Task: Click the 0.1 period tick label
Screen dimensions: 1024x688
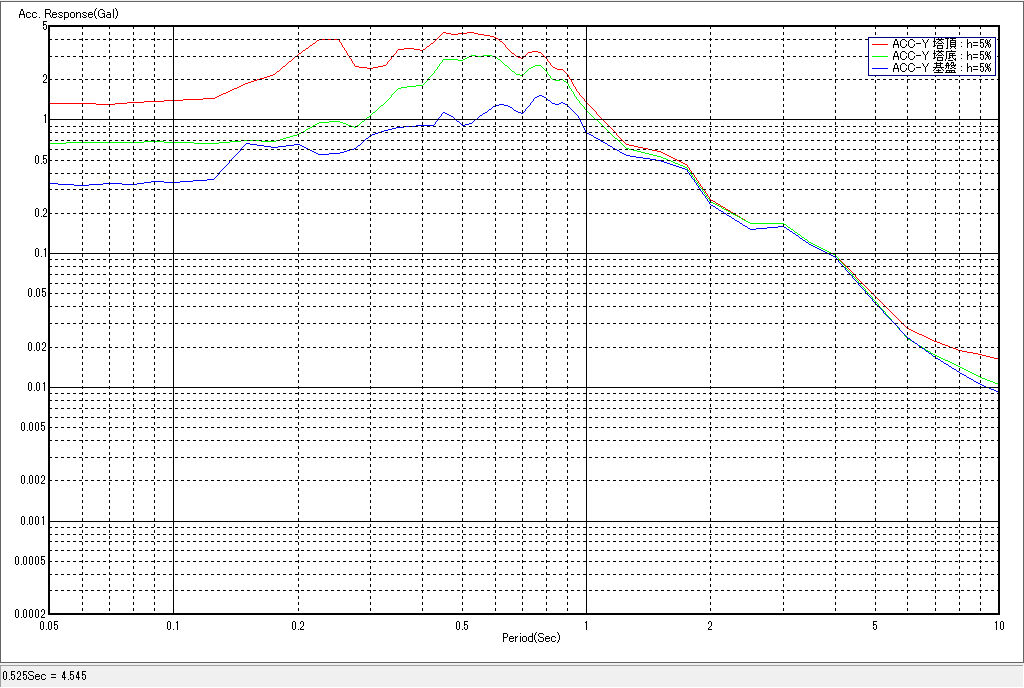Action: point(174,626)
